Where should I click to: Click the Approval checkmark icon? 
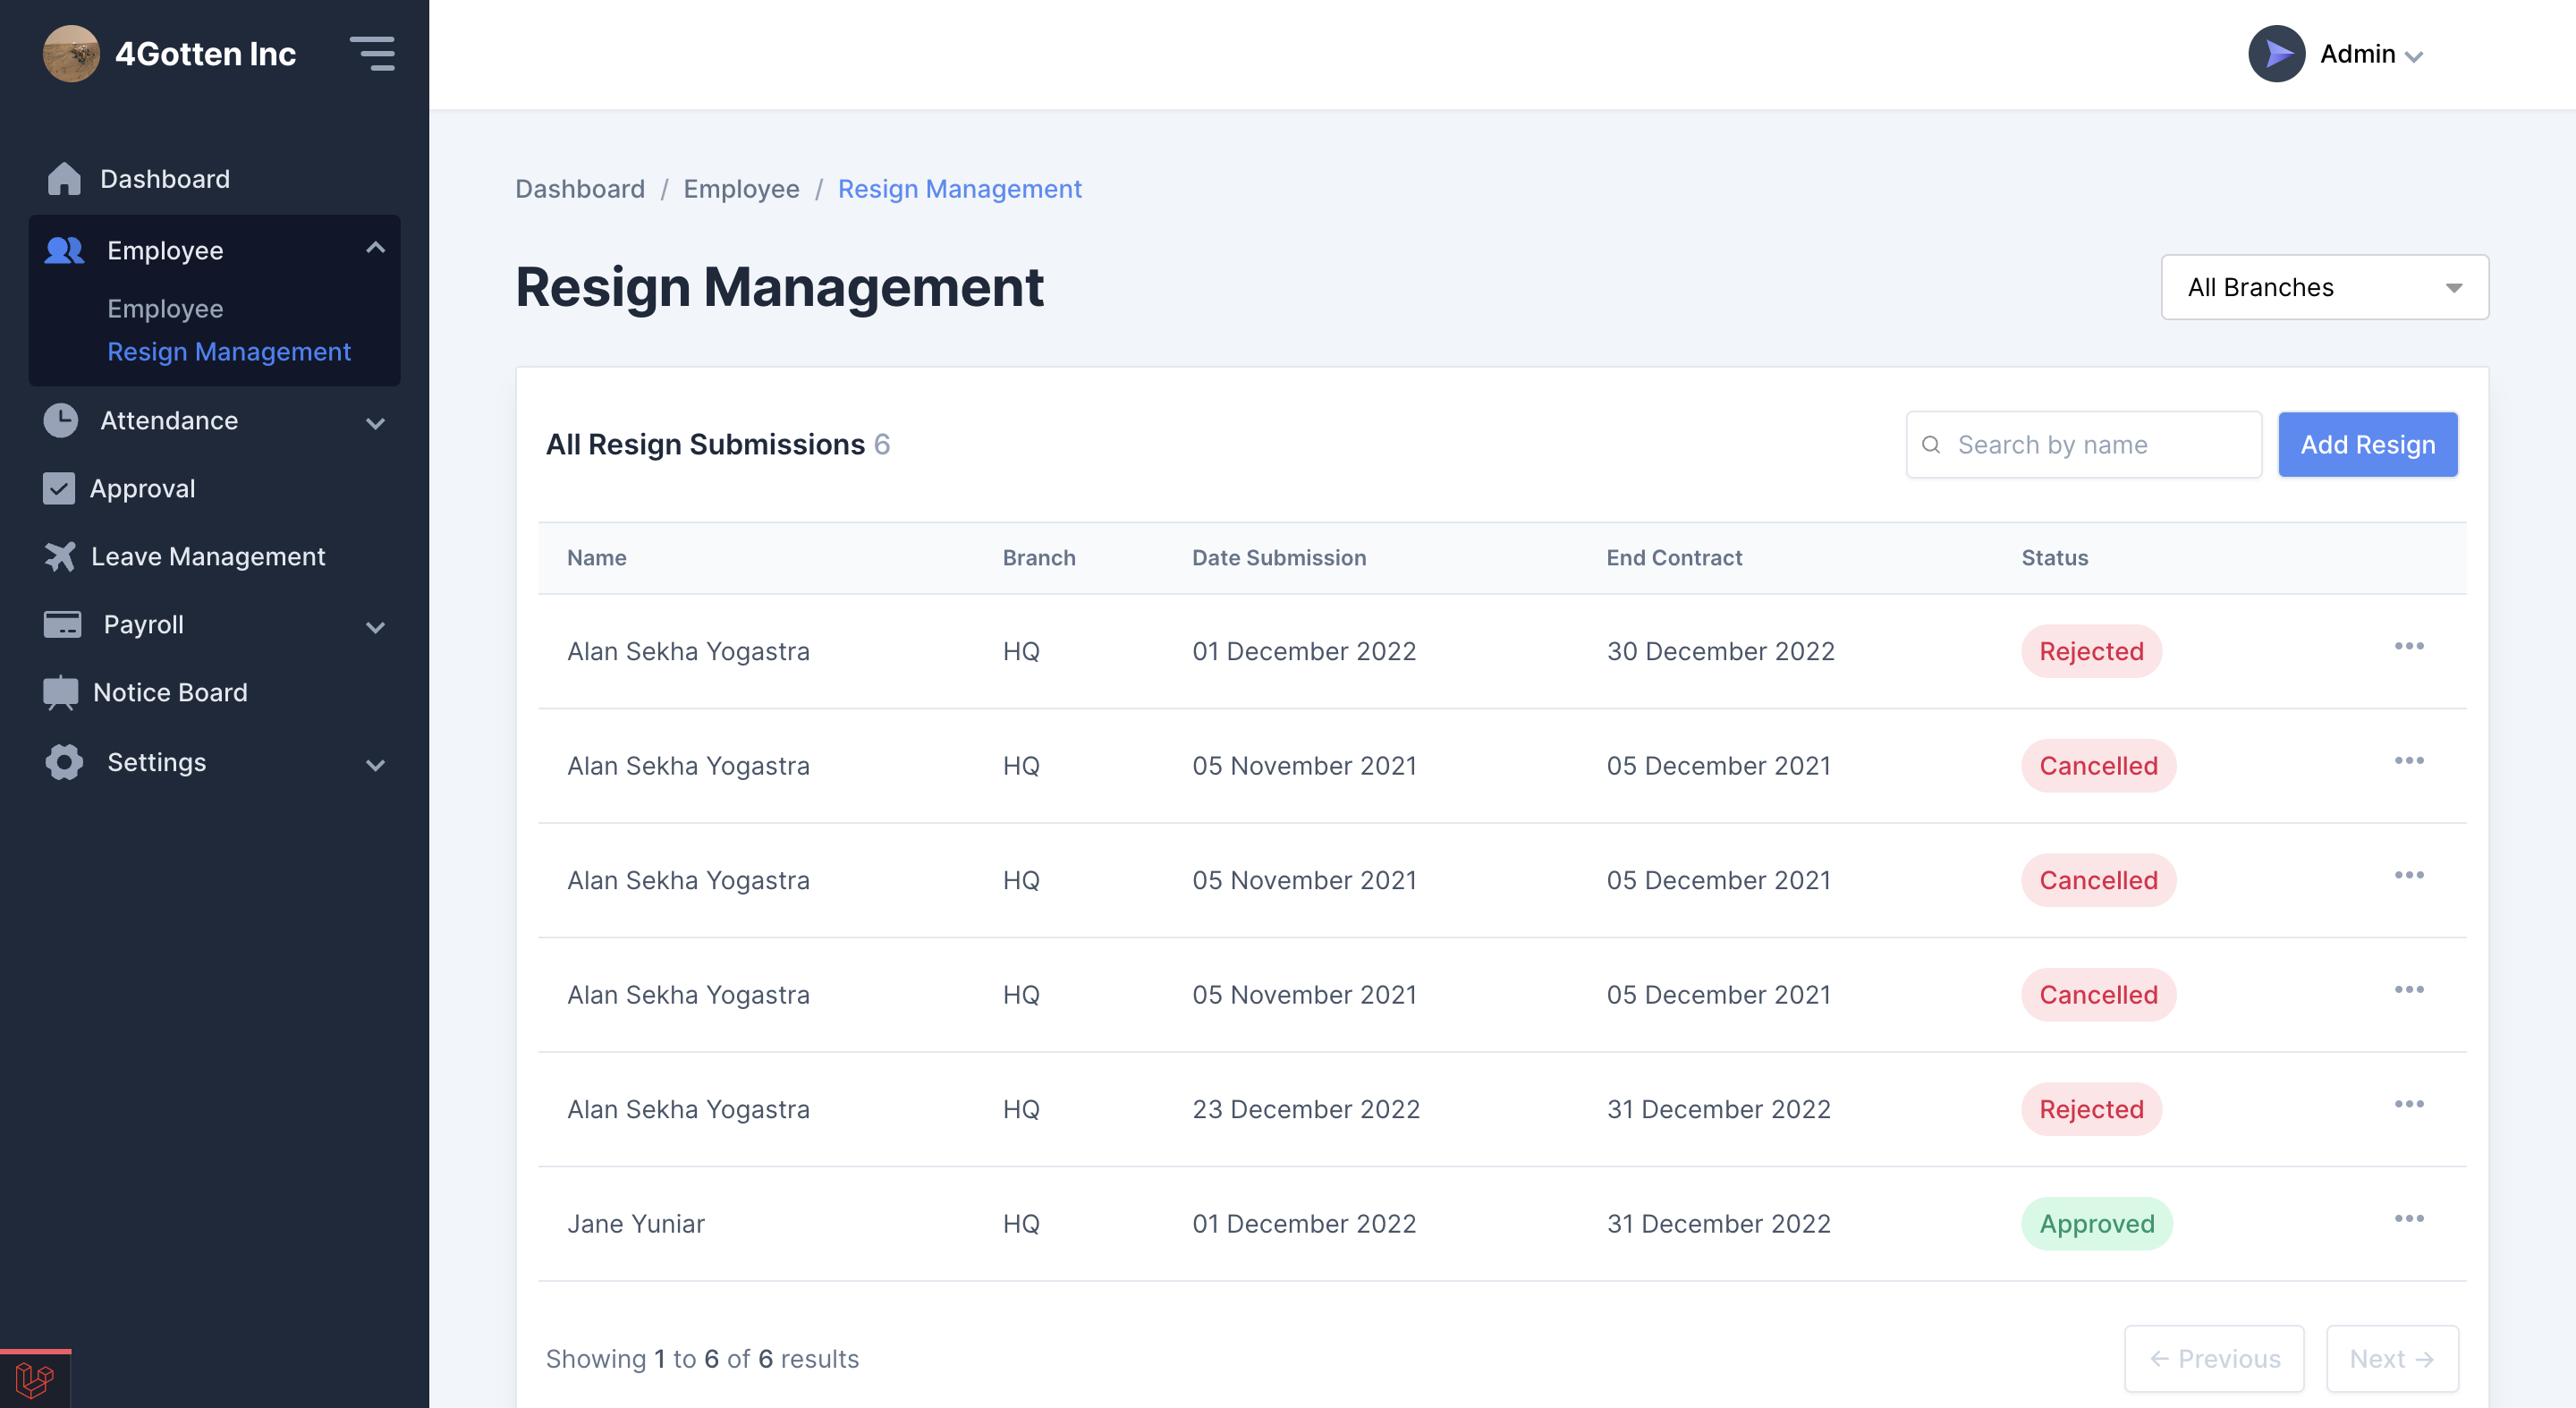59,489
